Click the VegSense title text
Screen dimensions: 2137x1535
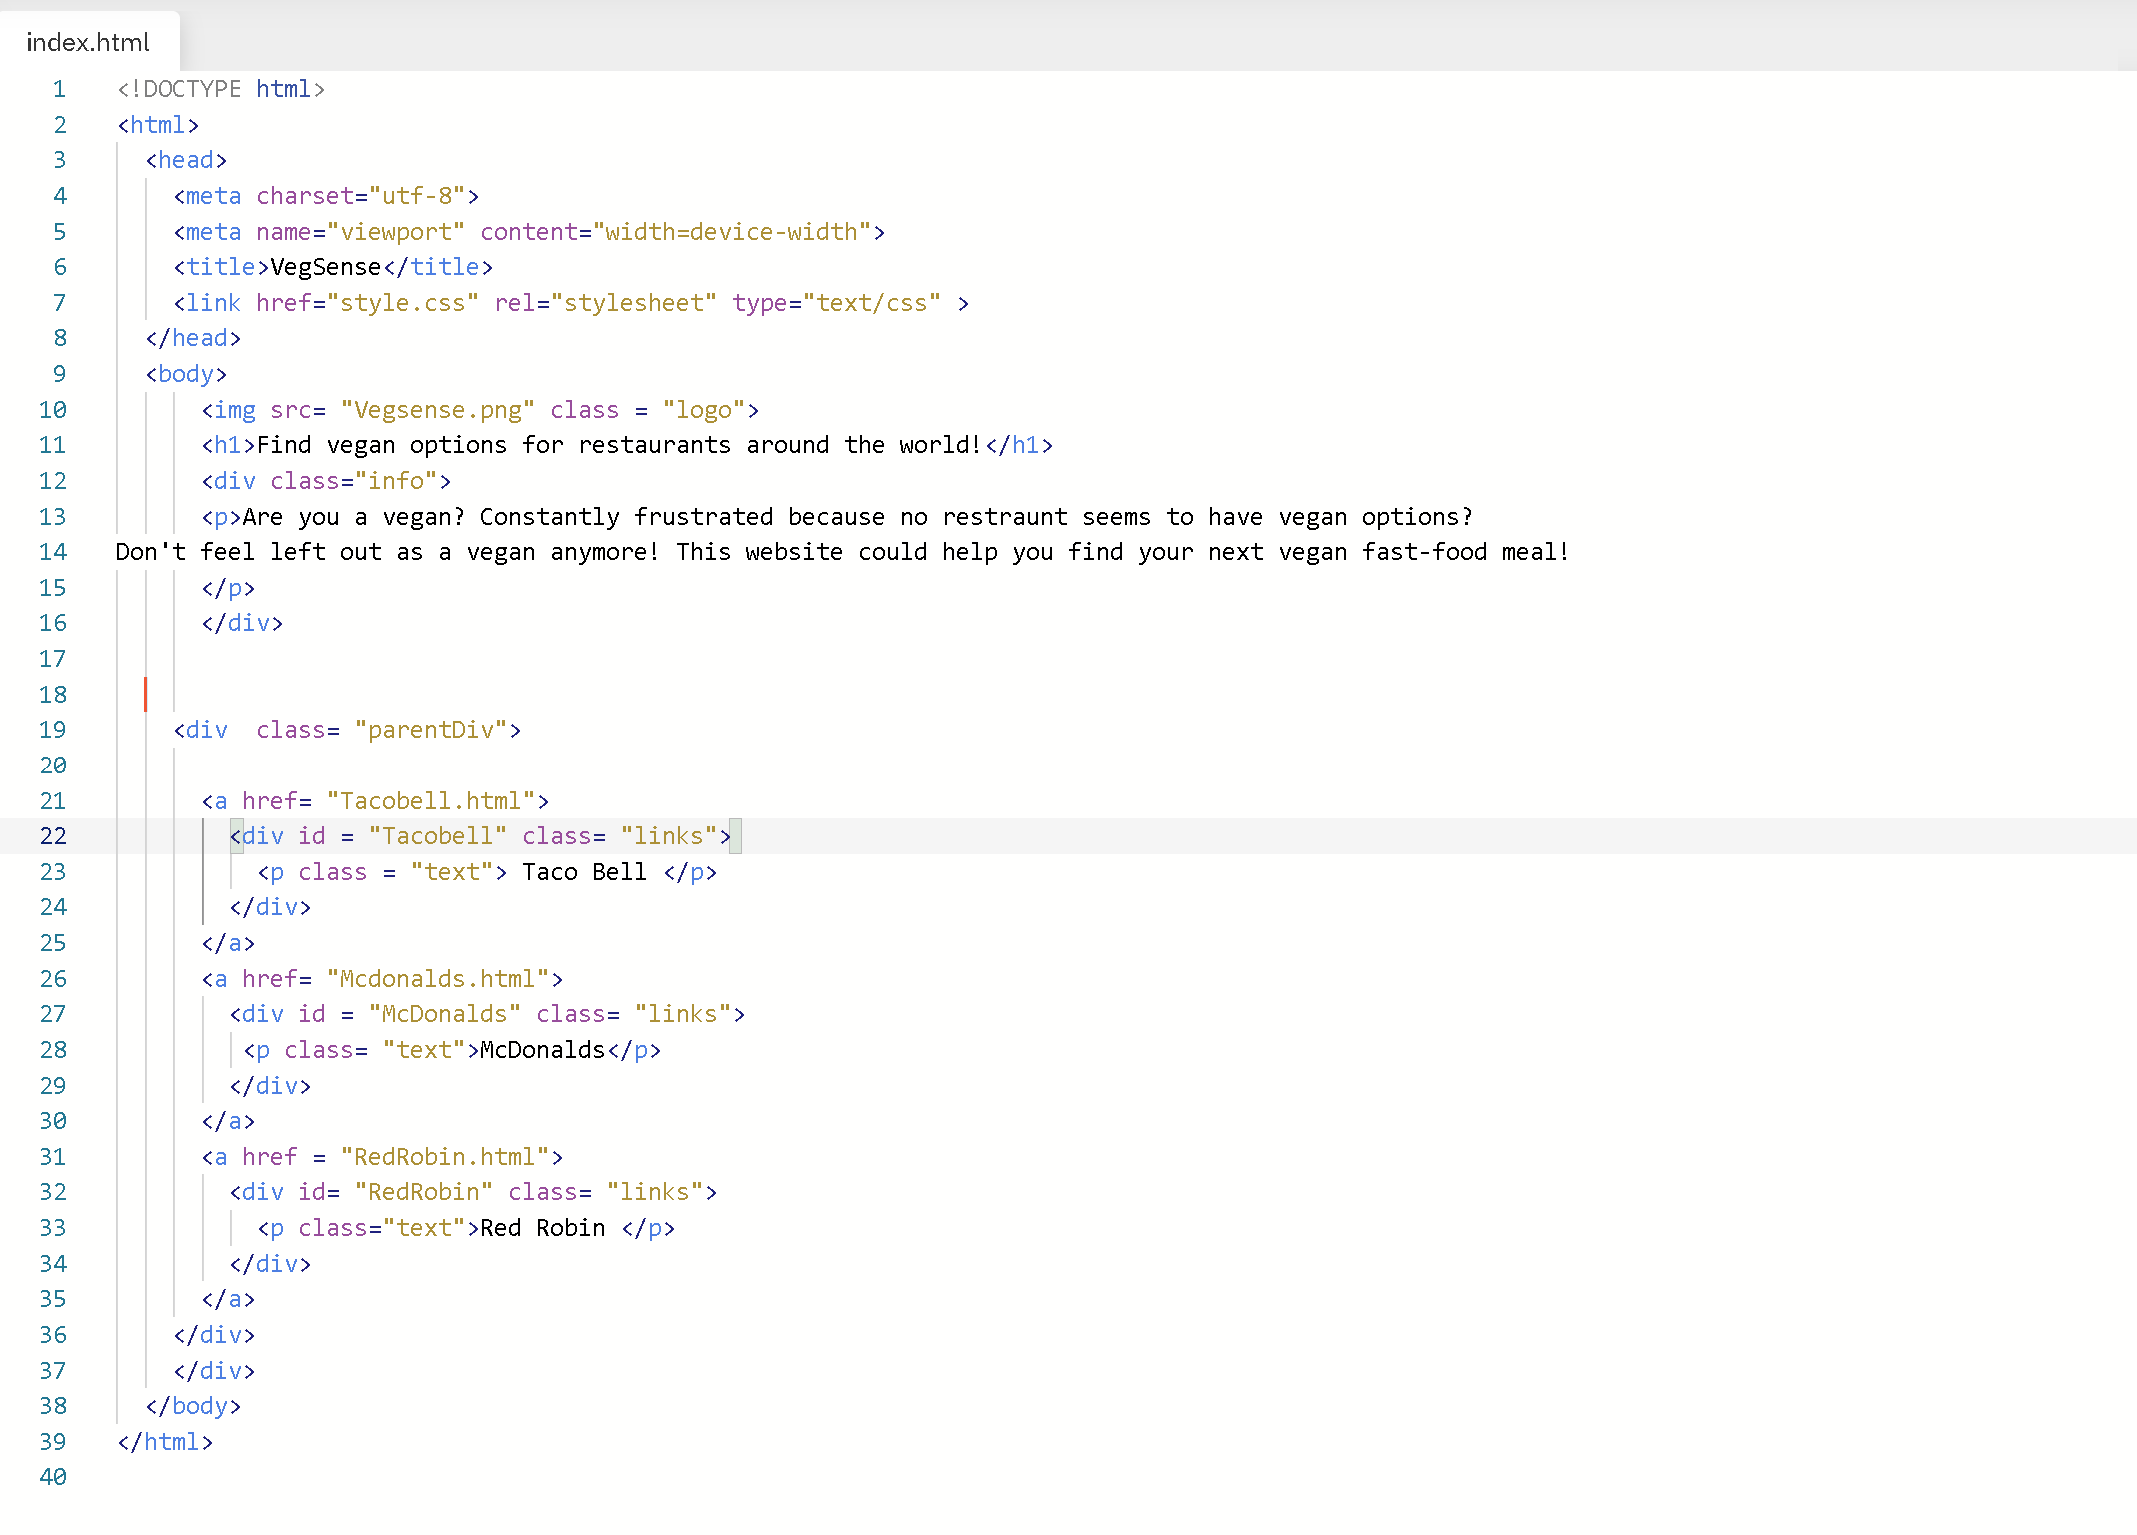tap(326, 267)
